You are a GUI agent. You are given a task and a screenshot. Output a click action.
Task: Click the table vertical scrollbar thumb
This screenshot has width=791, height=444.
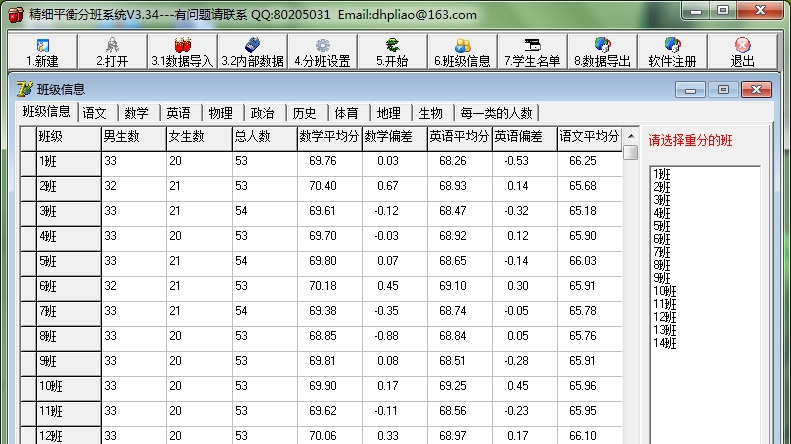pos(631,152)
